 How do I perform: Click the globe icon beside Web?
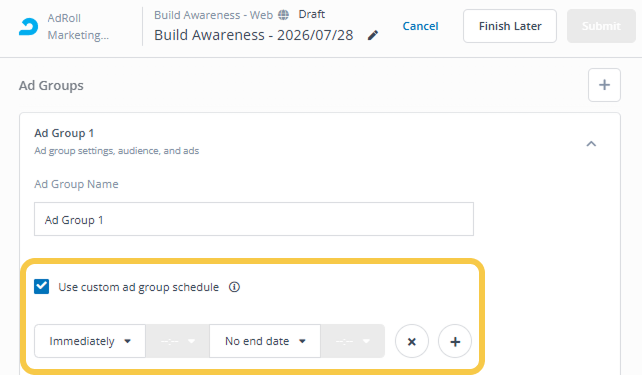tap(283, 15)
